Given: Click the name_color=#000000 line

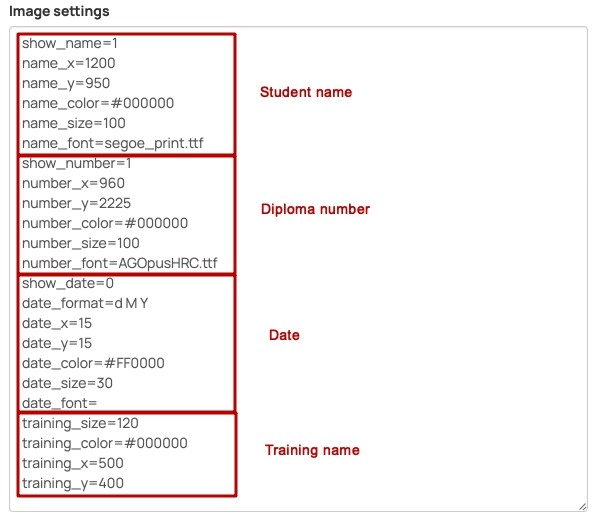Looking at the screenshot, I should [98, 103].
